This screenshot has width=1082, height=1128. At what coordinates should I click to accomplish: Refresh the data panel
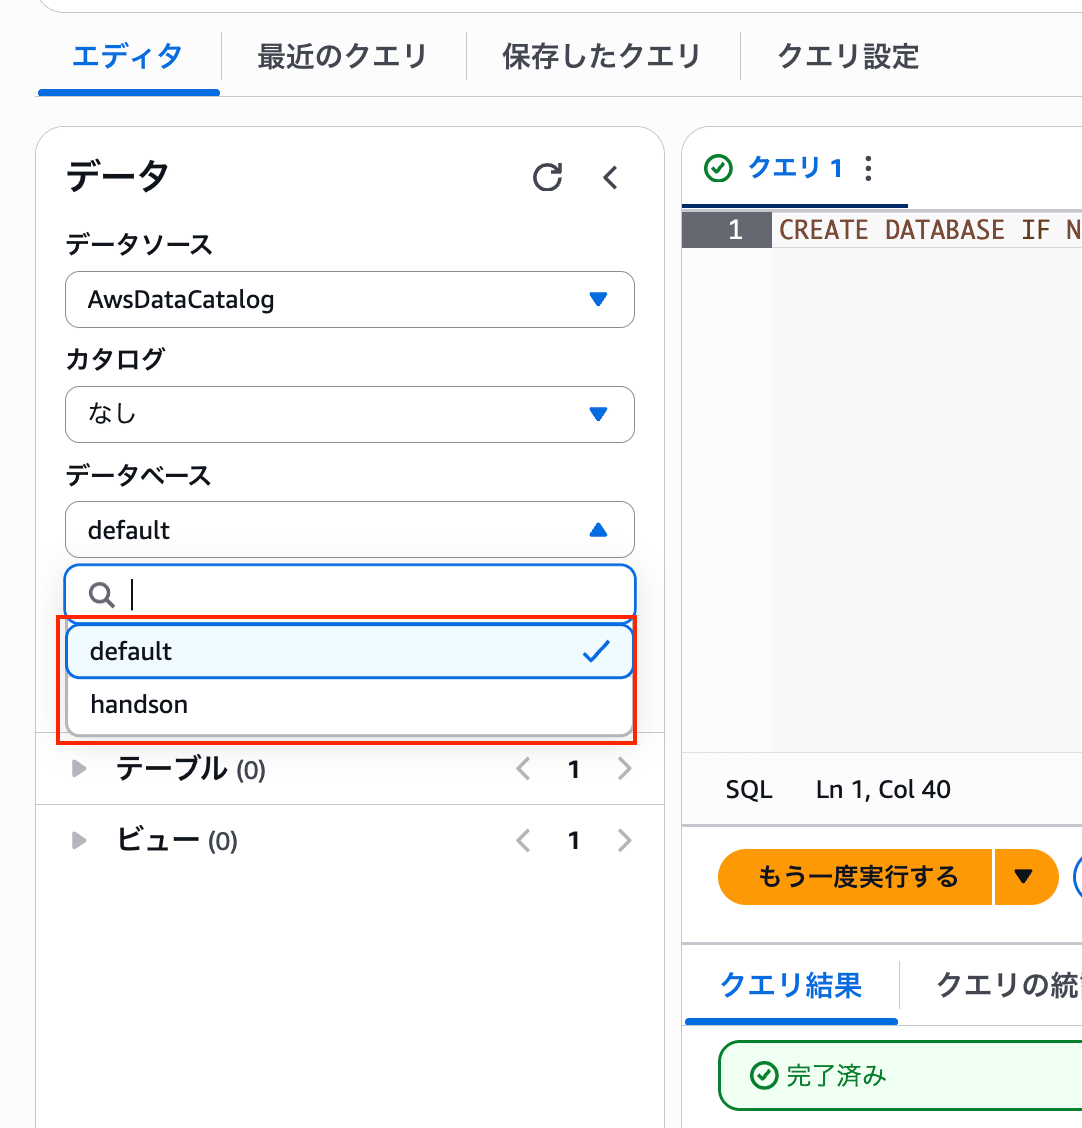(x=547, y=178)
